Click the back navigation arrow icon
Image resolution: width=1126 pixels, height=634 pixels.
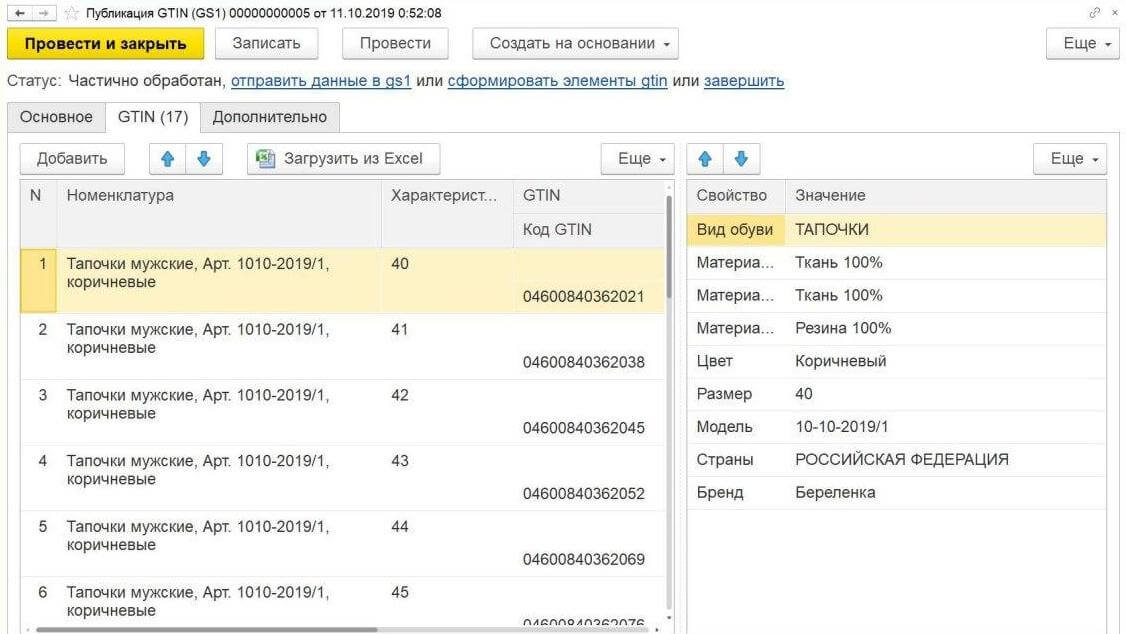pos(19,13)
